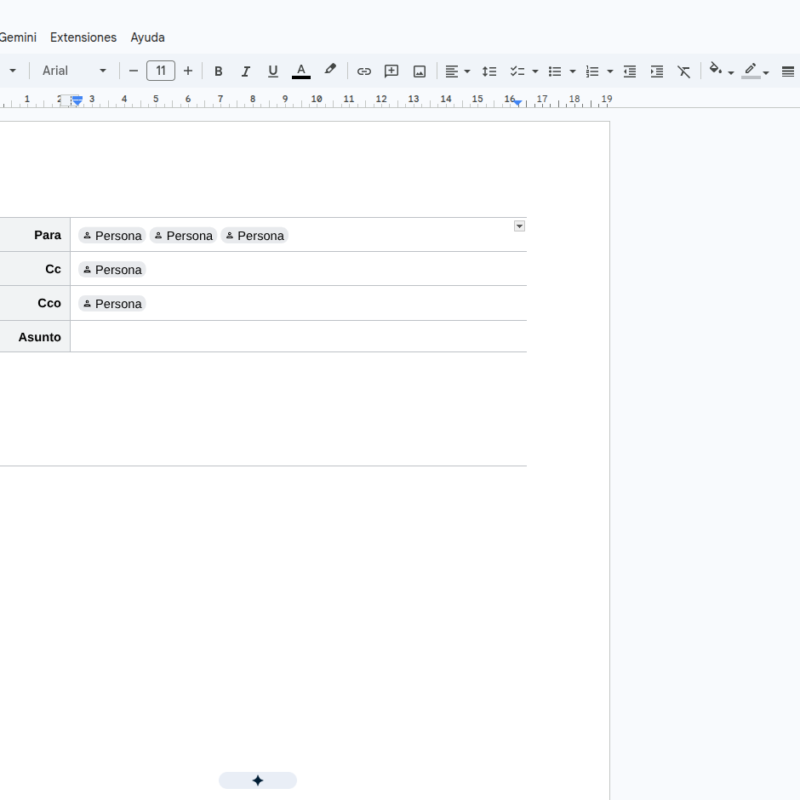The image size is (800, 800).
Task: Click the right indent marker on ruler
Action: click(x=518, y=104)
